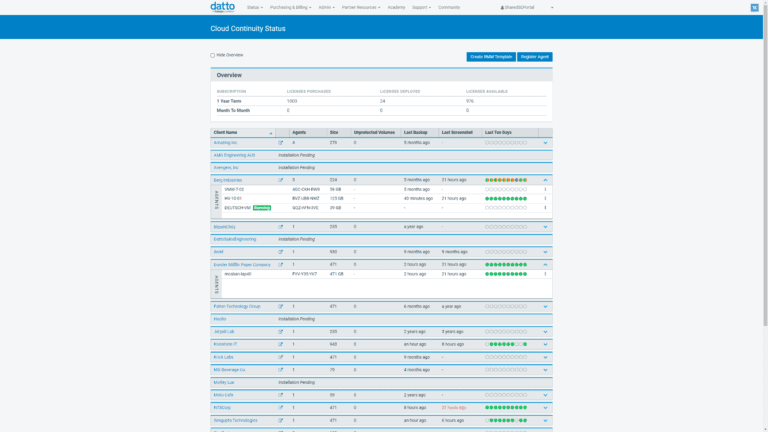Click NTSCorp red last screenshot time
768x432 pixels.
(454, 408)
